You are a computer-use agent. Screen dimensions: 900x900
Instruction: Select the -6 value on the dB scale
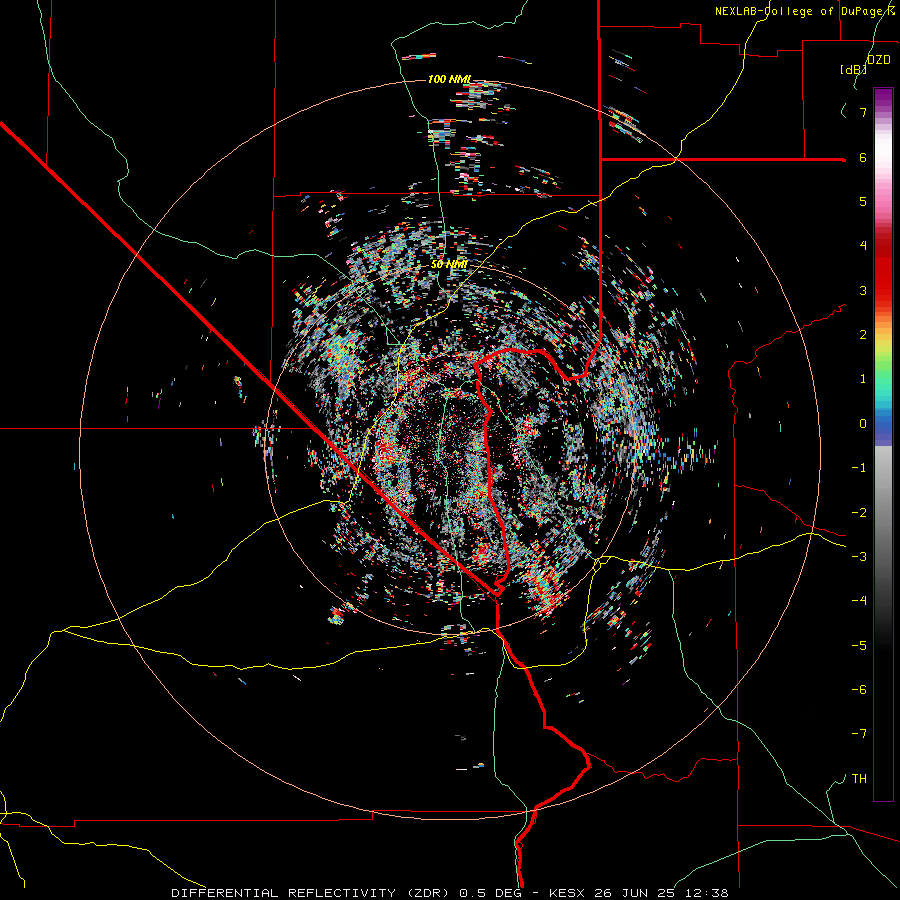pyautogui.click(x=859, y=690)
